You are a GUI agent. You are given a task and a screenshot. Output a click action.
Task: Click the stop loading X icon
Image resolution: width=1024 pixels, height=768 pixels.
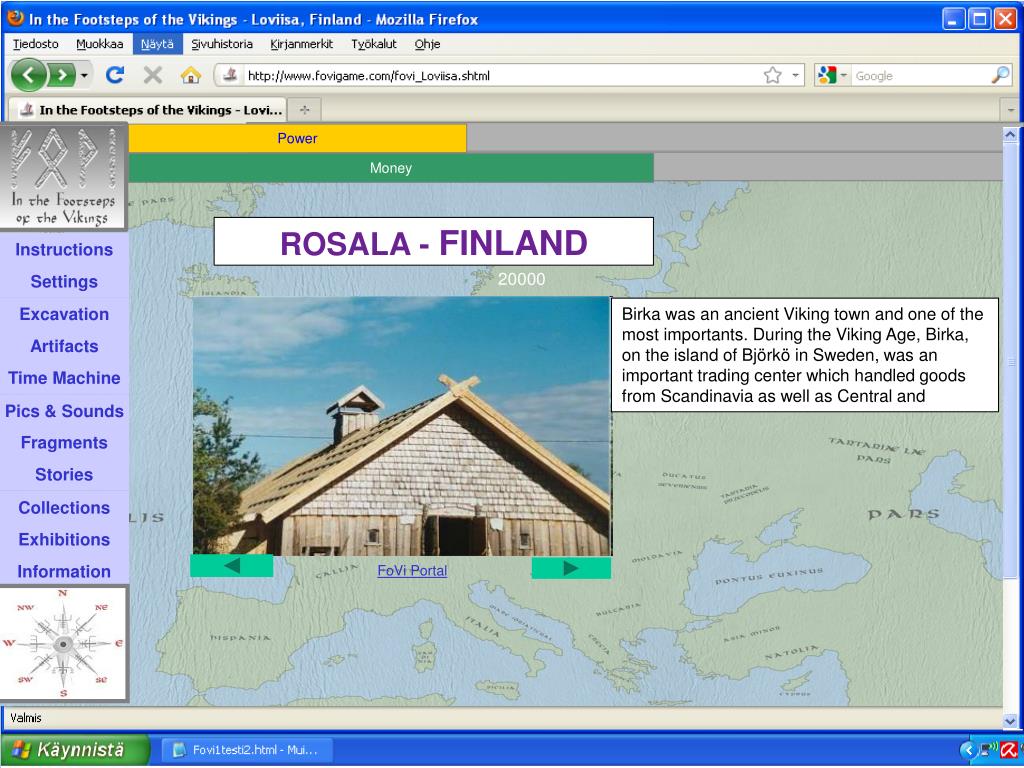point(153,75)
